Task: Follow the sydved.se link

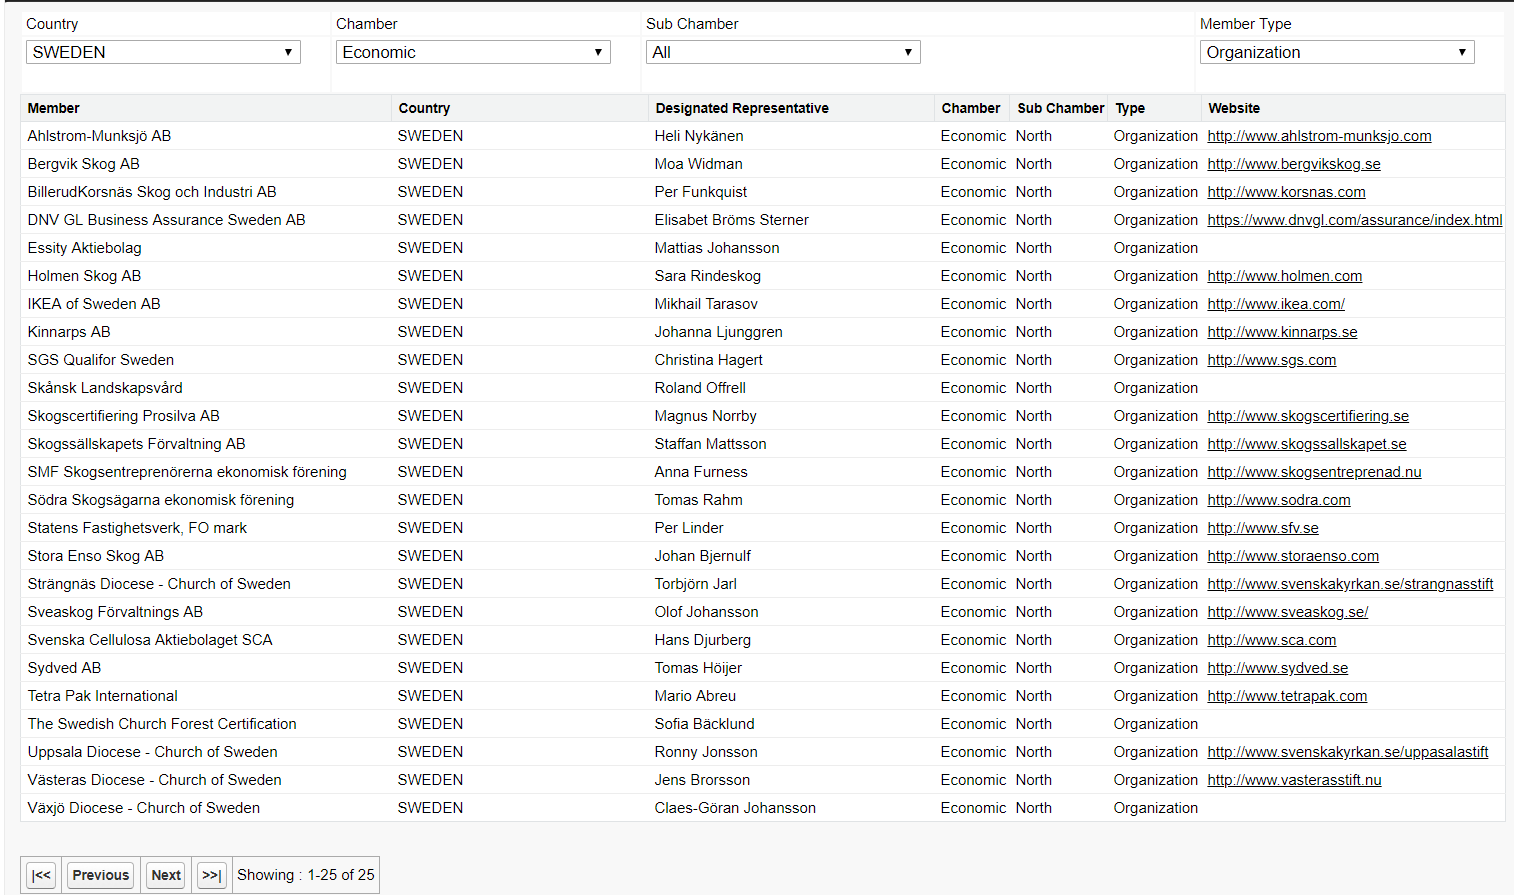Action: [1278, 668]
